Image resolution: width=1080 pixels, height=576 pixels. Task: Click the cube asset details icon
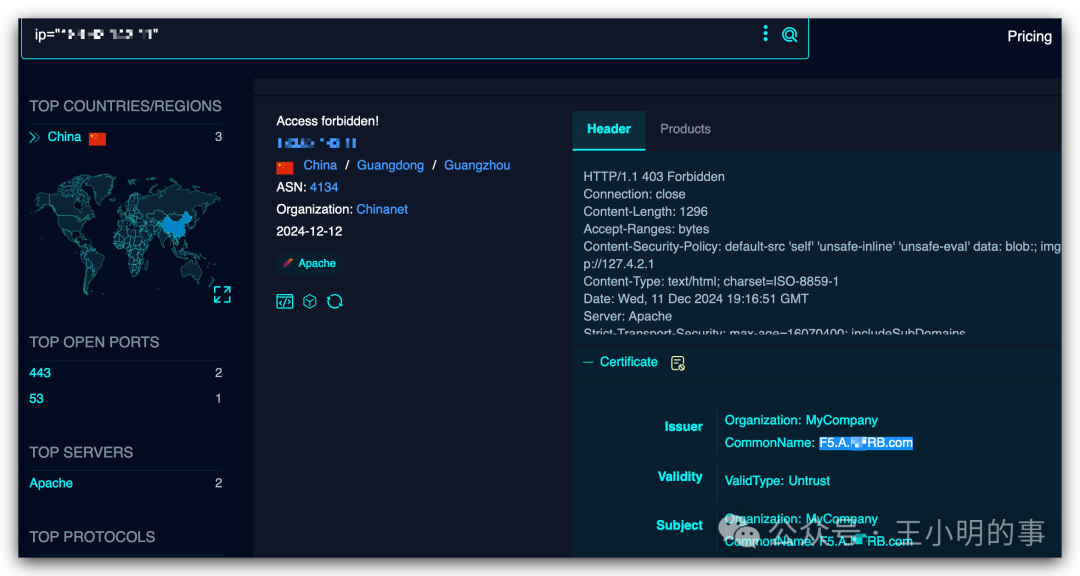click(310, 301)
